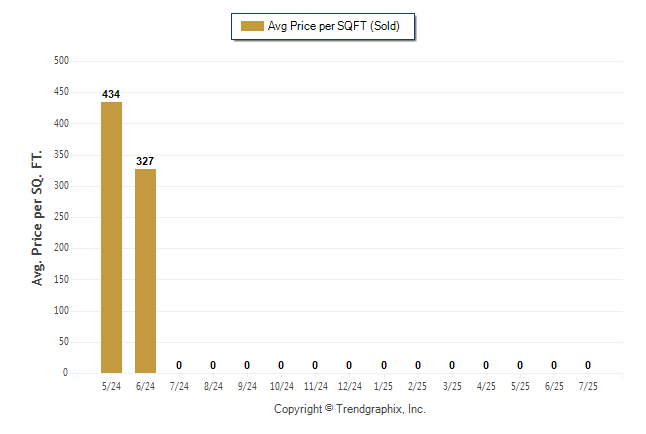Click the zero value above 3/25
Screen dimensions: 646x434
click(452, 365)
